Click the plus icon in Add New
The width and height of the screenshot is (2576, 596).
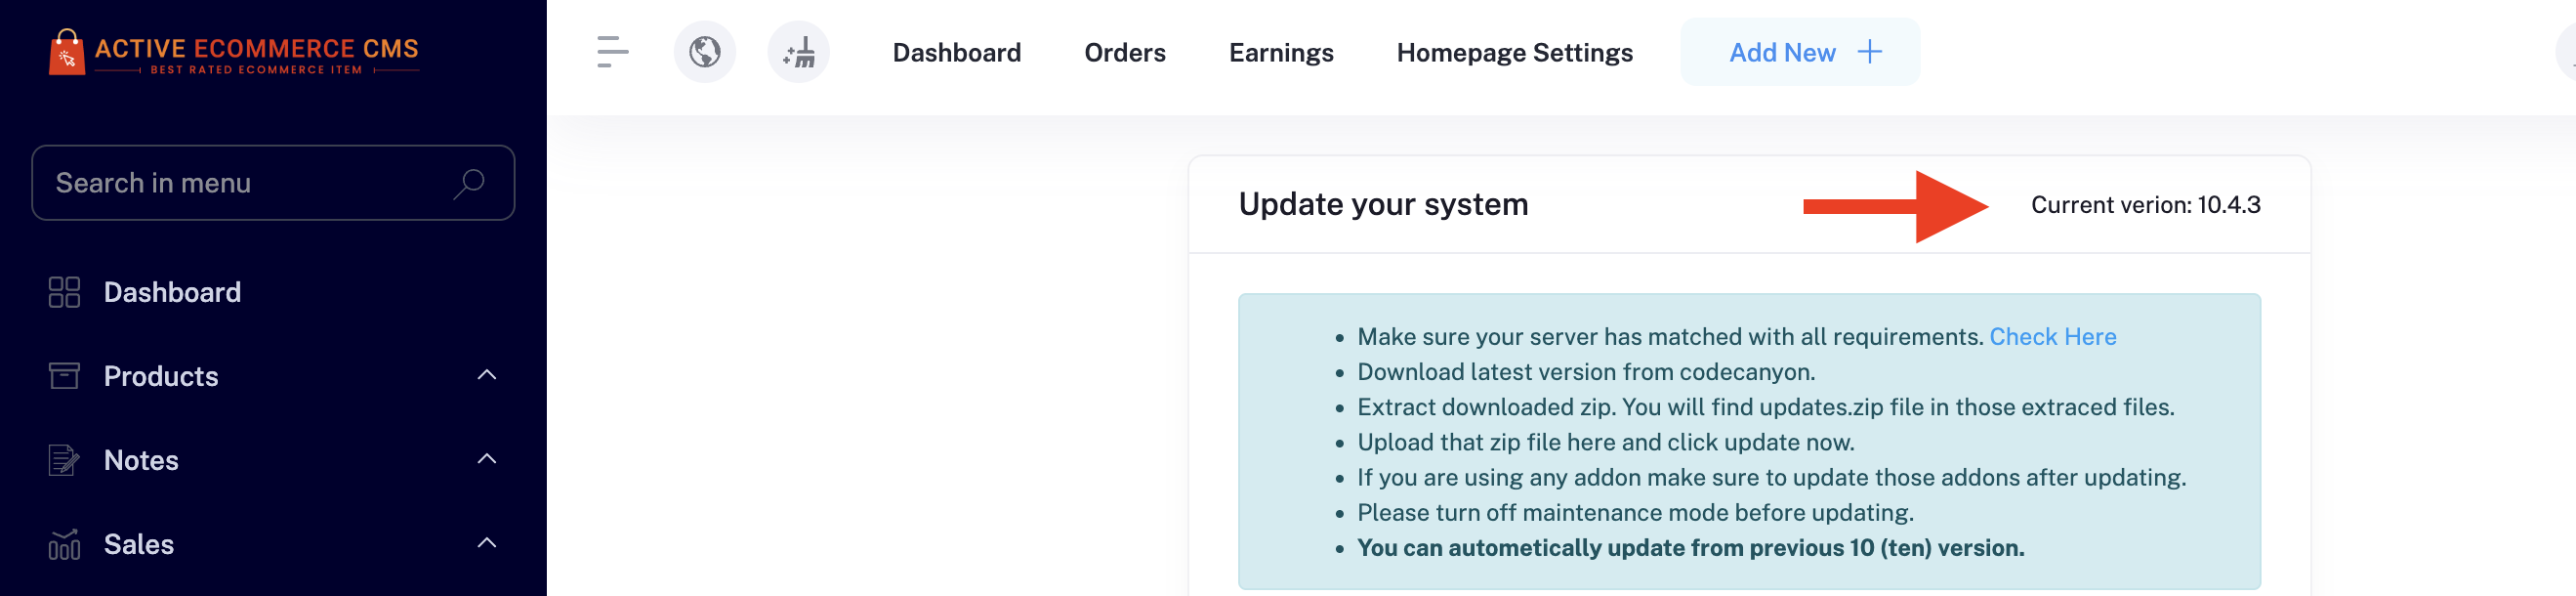coord(1869,52)
